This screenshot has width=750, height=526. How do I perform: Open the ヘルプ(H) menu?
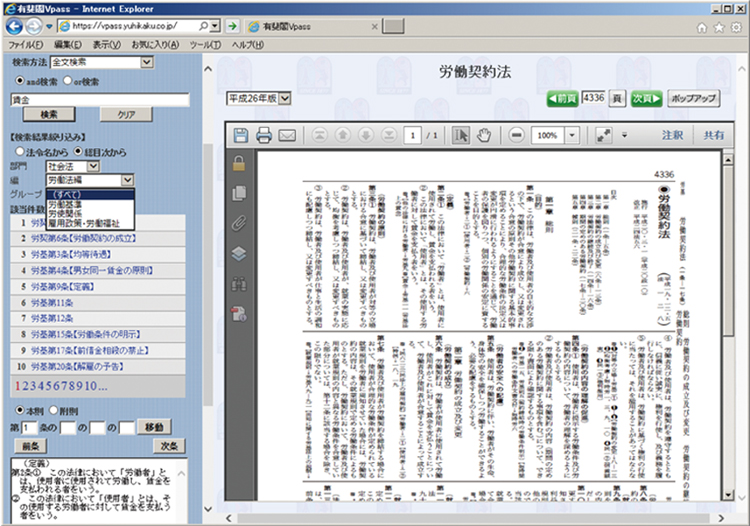pyautogui.click(x=247, y=45)
